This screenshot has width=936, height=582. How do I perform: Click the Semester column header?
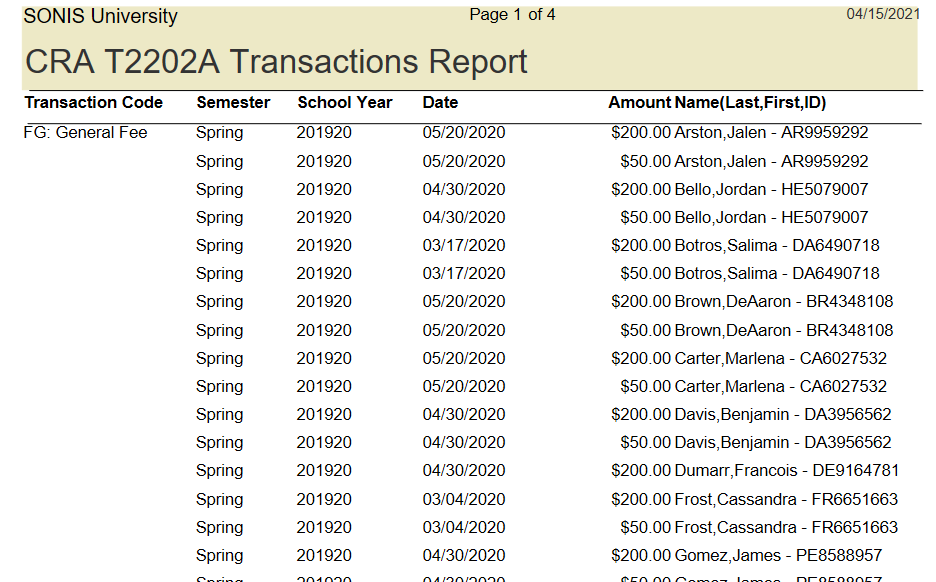pos(233,103)
